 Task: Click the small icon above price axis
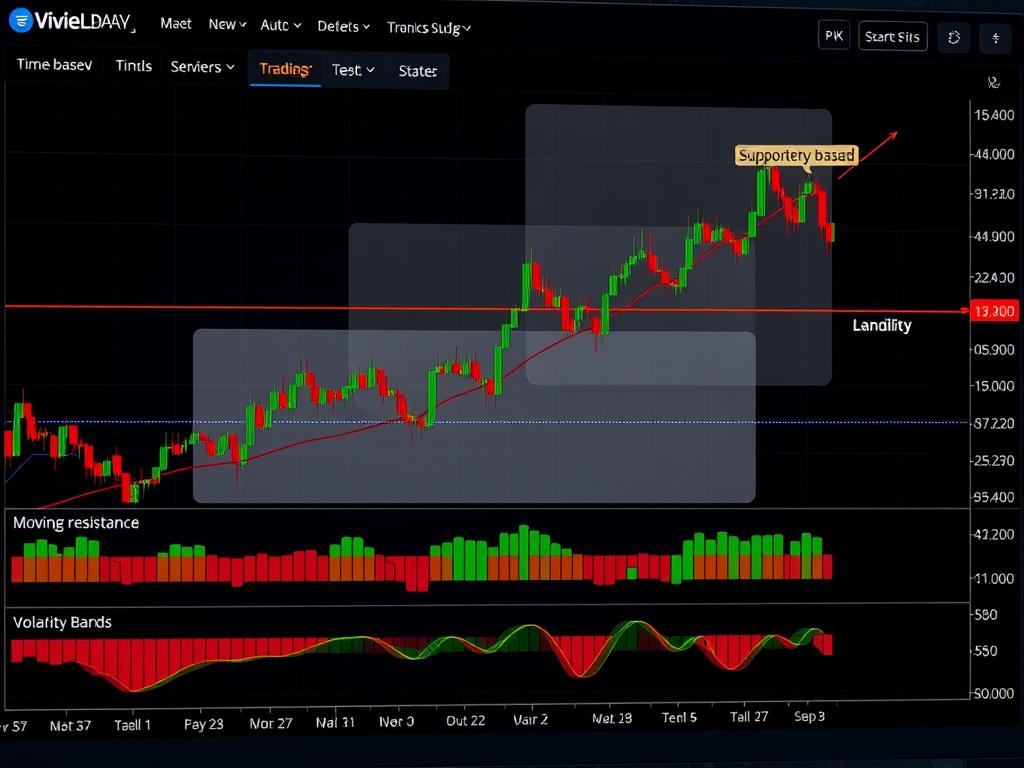click(993, 83)
